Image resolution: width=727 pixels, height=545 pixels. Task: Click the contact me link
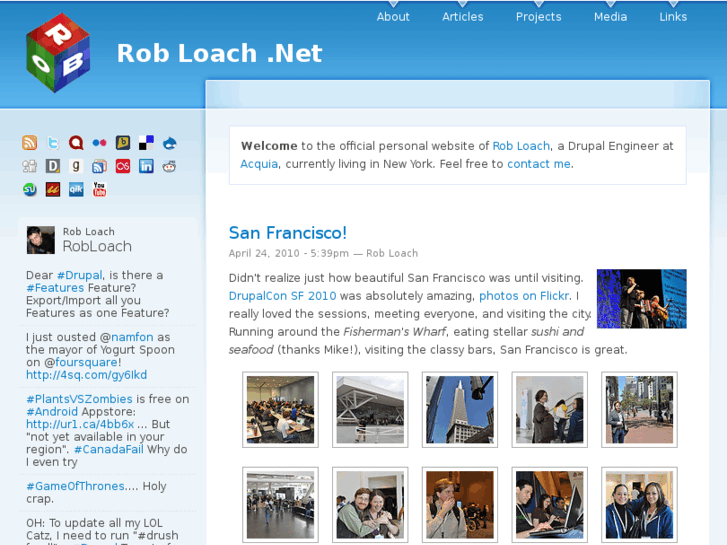click(x=539, y=164)
